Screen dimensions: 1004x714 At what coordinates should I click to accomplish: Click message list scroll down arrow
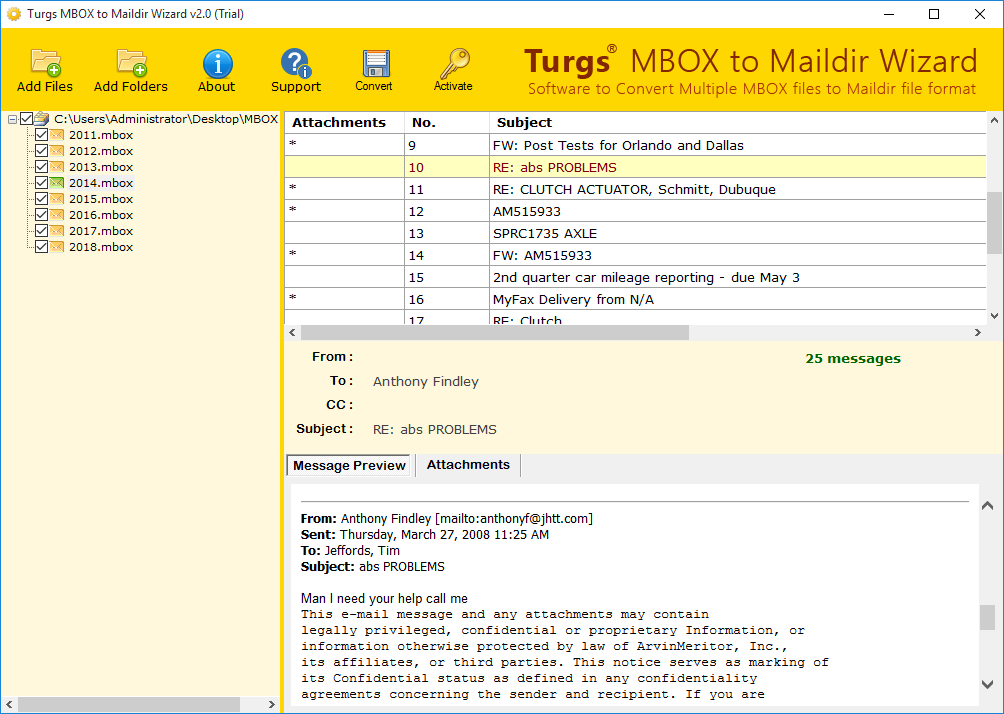pos(994,315)
